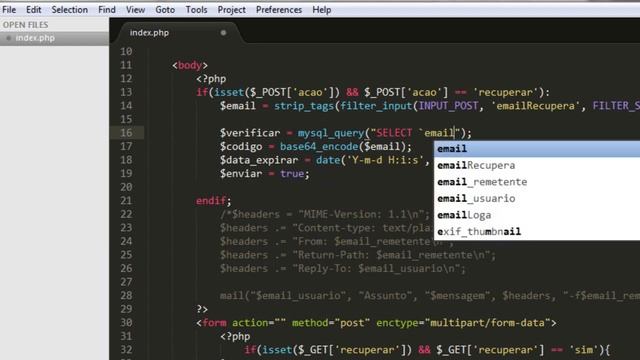Open the Project menu
Viewport: 640px width, 360px height.
tap(231, 9)
